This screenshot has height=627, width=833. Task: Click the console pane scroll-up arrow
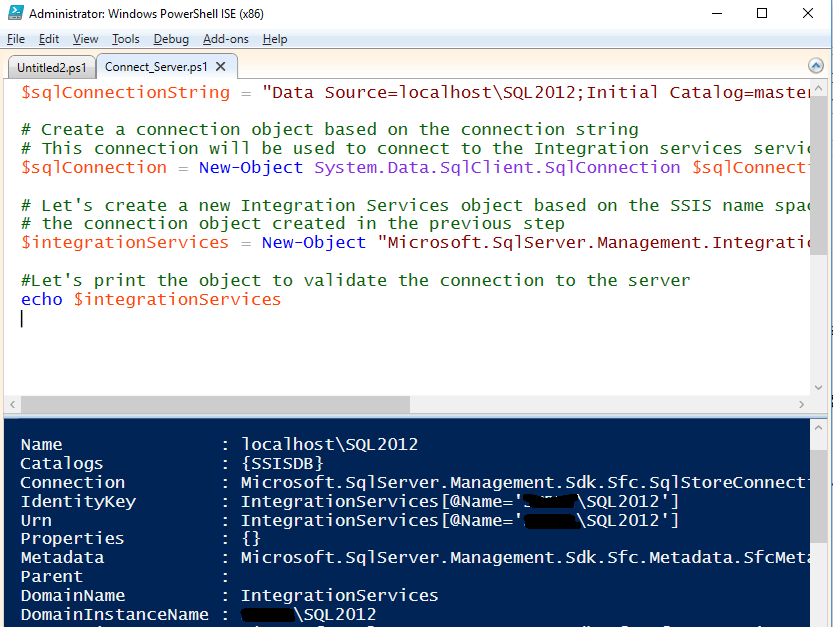[x=818, y=428]
